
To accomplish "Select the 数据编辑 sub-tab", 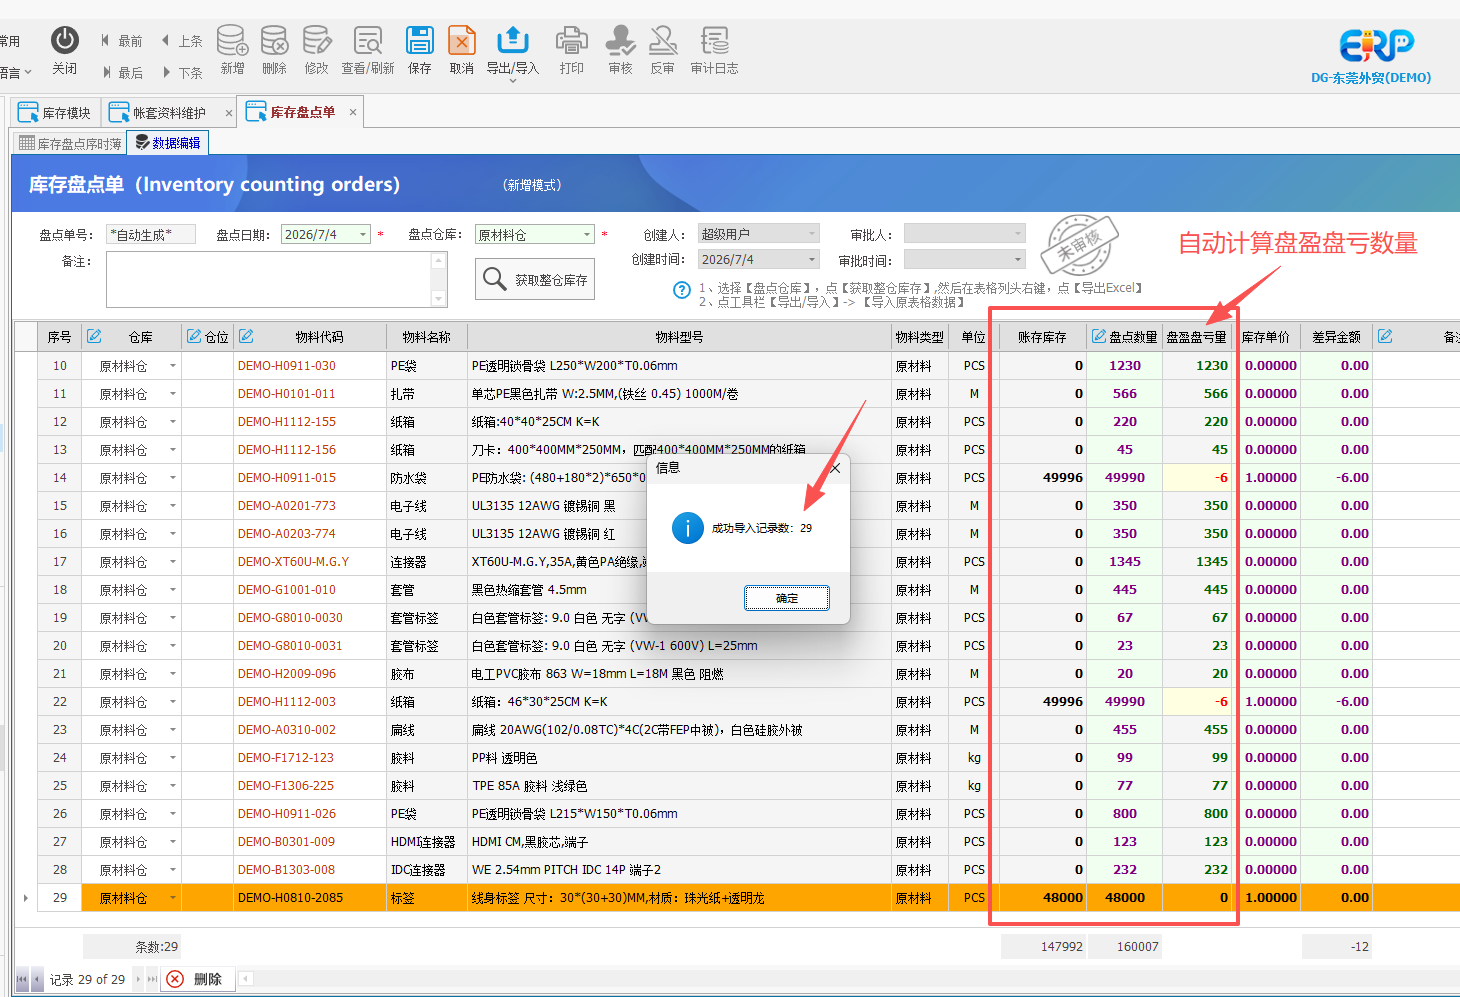I will pos(168,143).
